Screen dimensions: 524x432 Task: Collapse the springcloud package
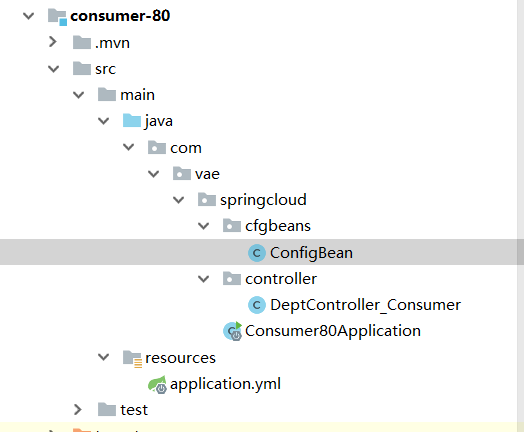pos(178,200)
